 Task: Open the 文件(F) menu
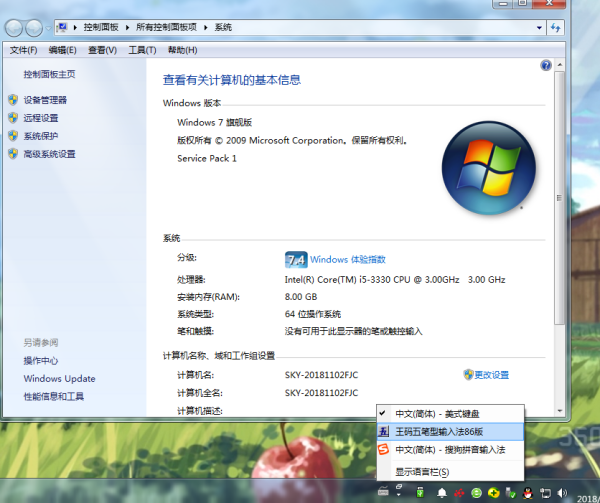pyautogui.click(x=23, y=50)
